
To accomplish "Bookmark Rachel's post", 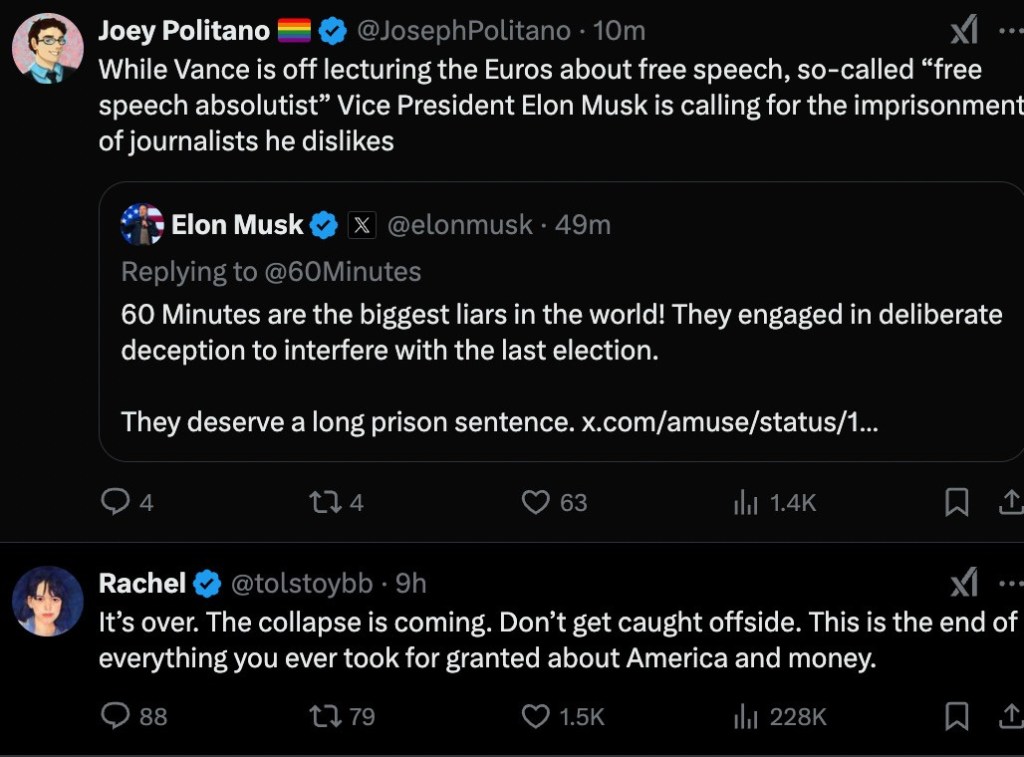I will pyautogui.click(x=957, y=716).
